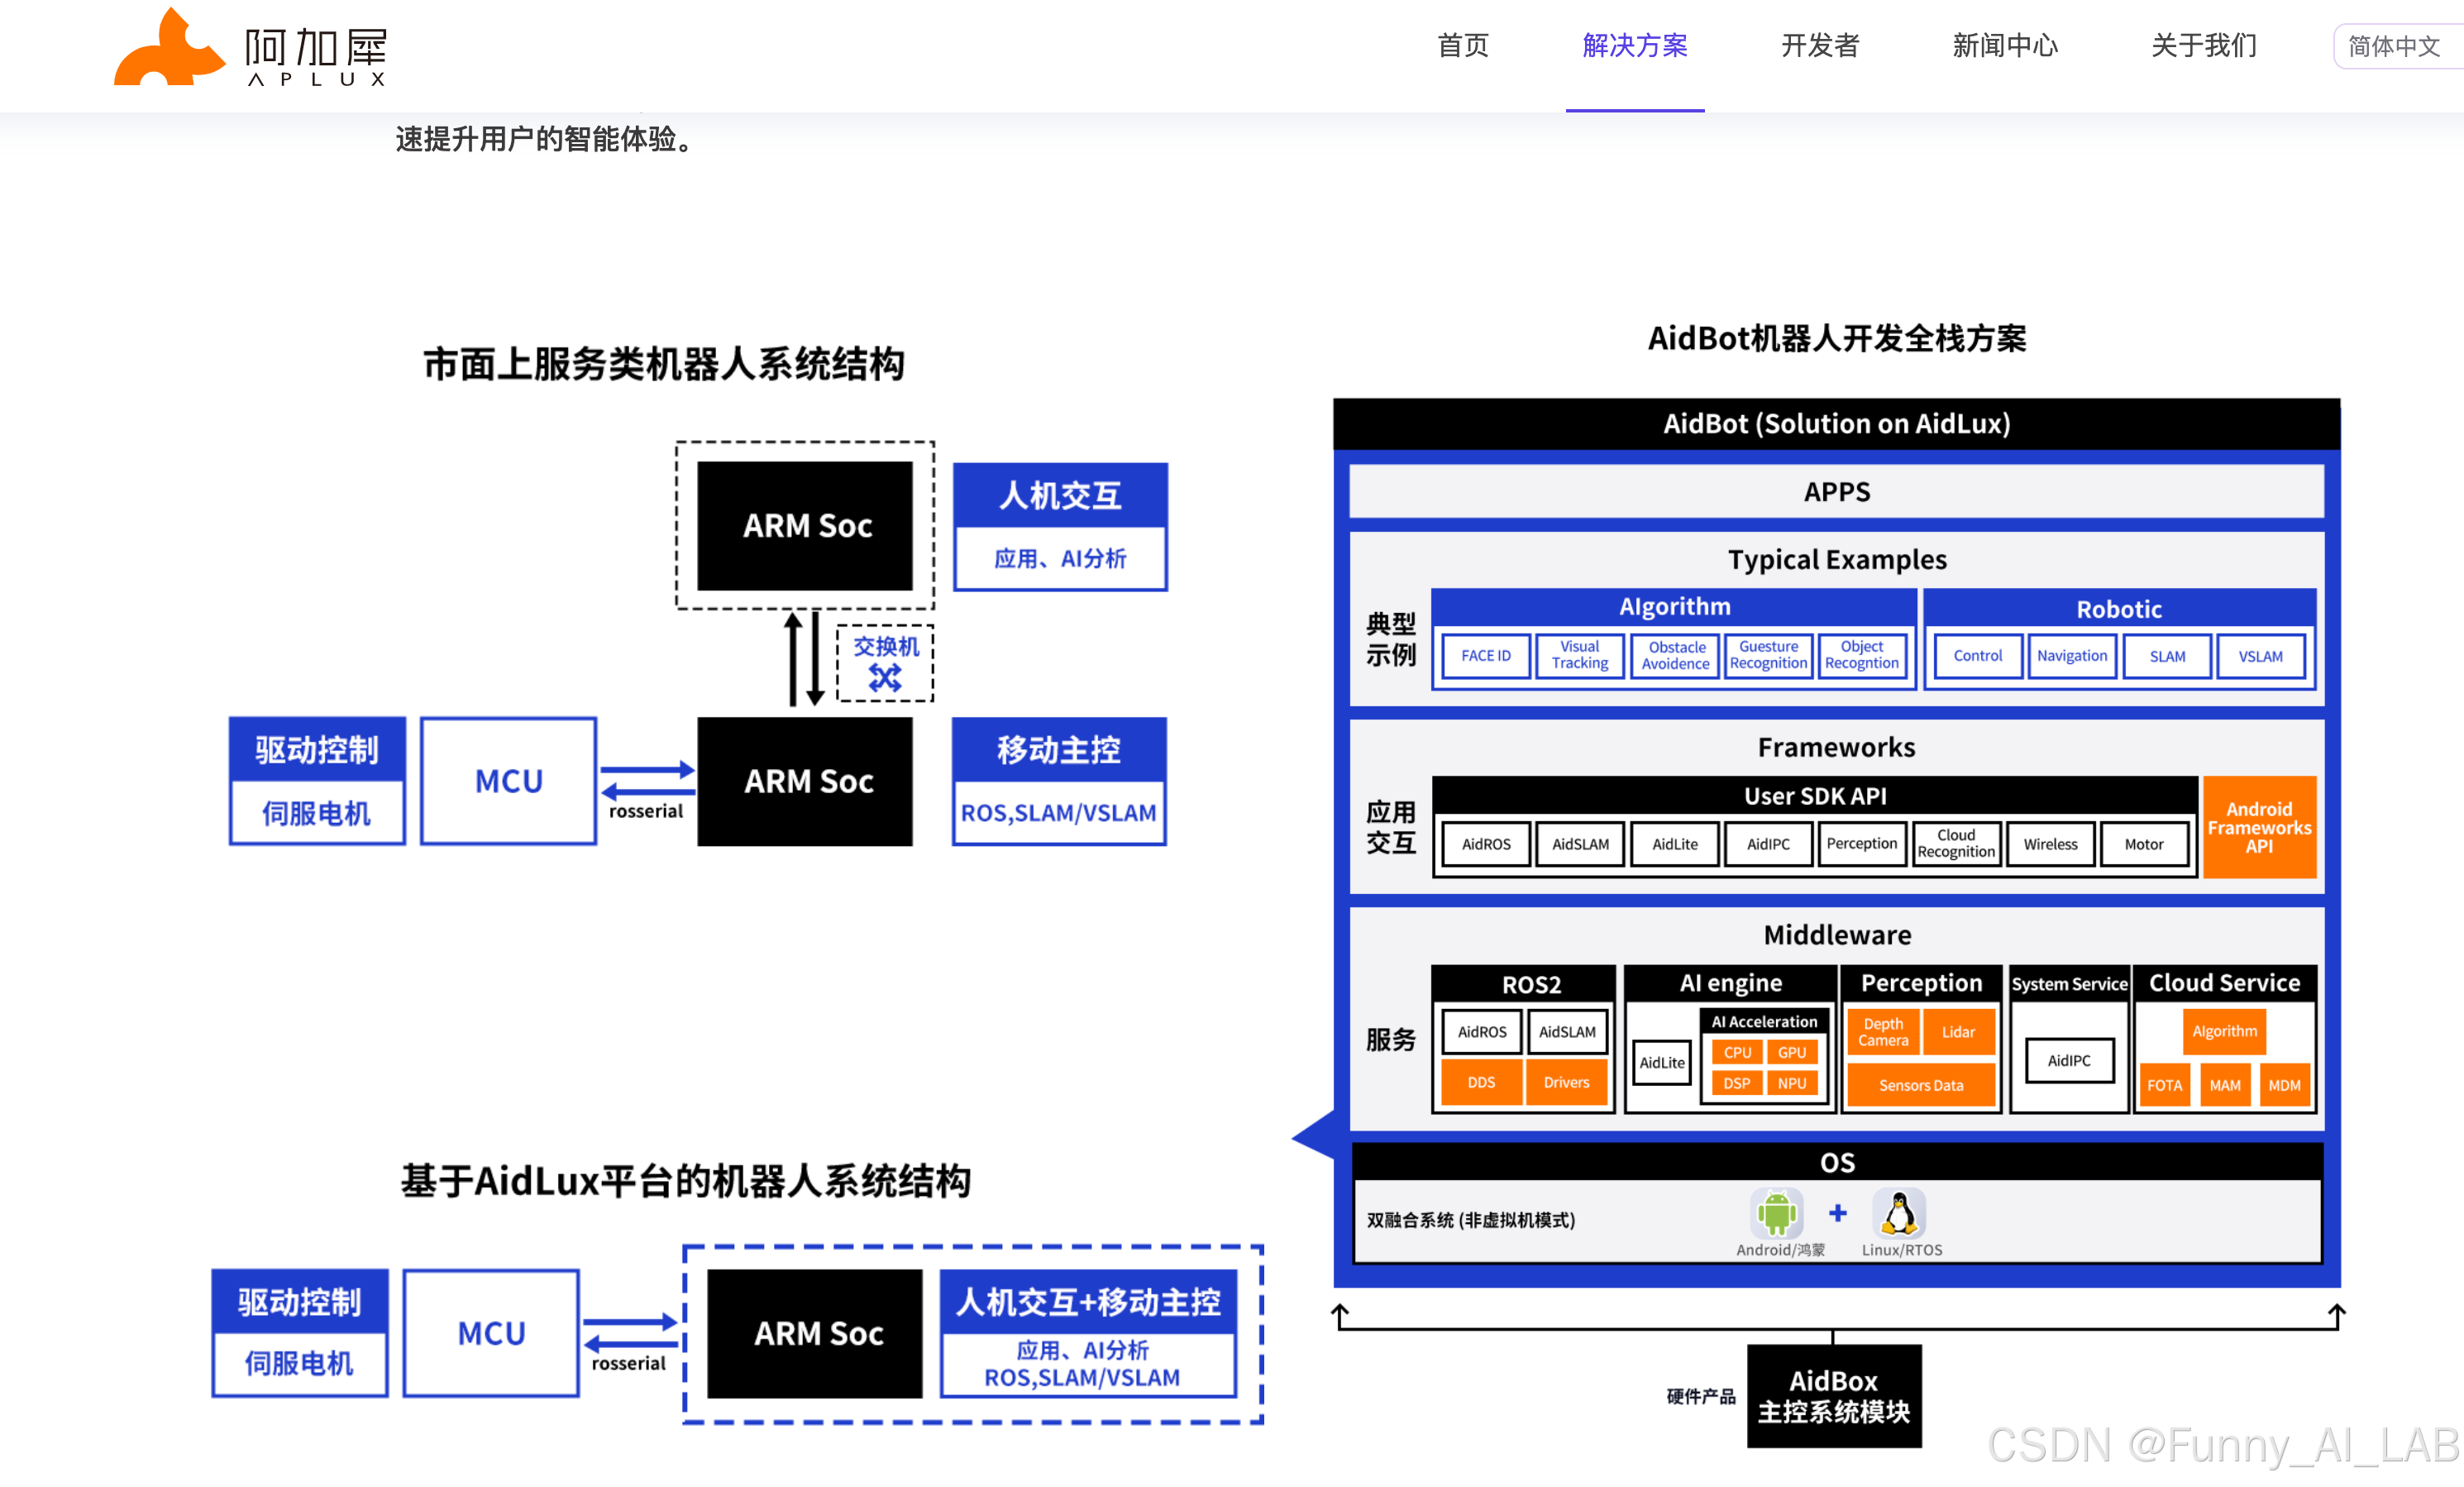Click the switch shuffle icon under 交换机
The height and width of the screenshot is (1487, 2464).
click(x=885, y=678)
